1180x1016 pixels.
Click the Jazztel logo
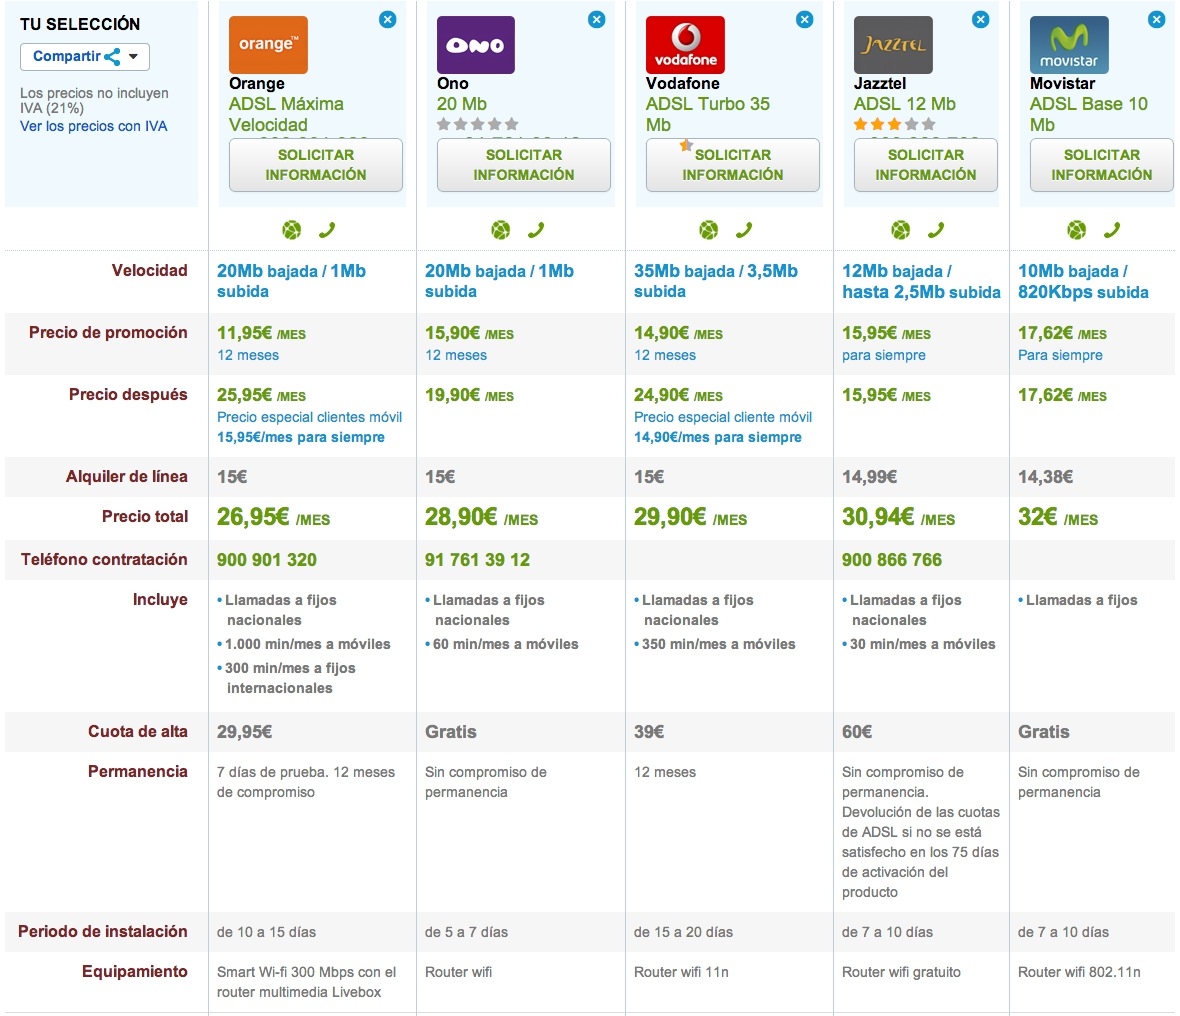point(893,45)
